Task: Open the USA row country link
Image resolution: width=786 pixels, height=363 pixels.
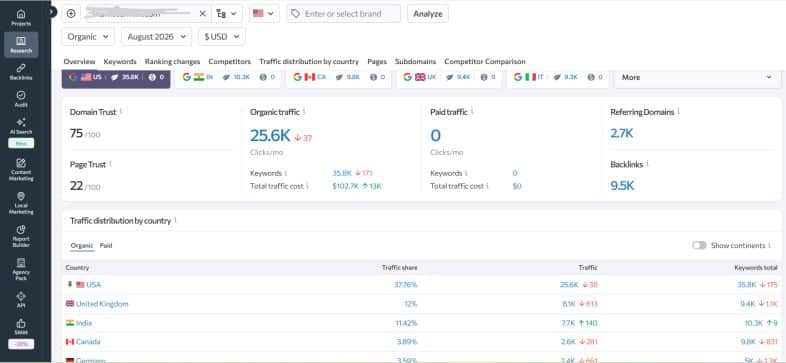Action: [x=93, y=284]
